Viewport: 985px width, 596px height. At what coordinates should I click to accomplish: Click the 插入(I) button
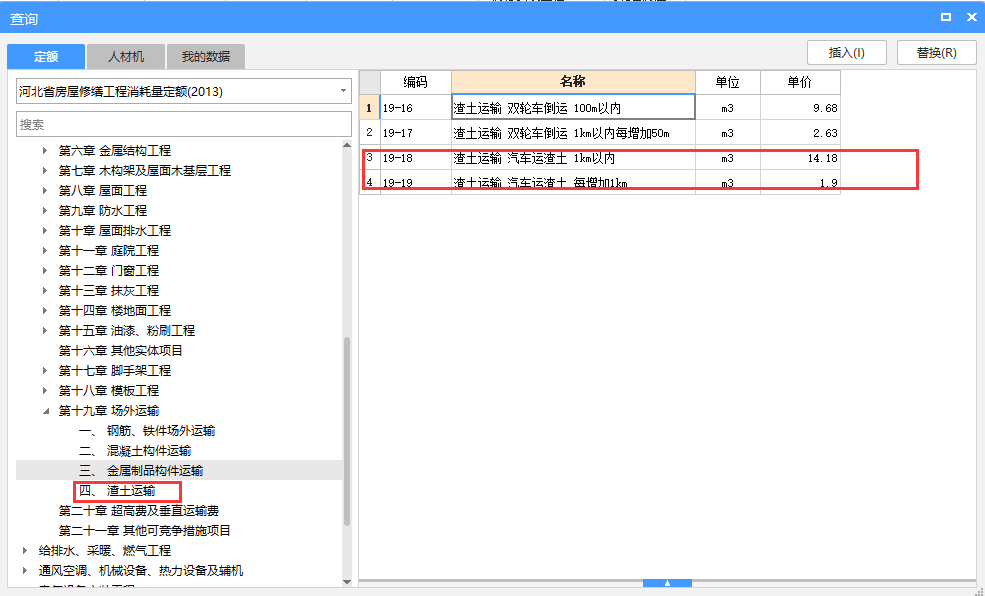tap(846, 53)
